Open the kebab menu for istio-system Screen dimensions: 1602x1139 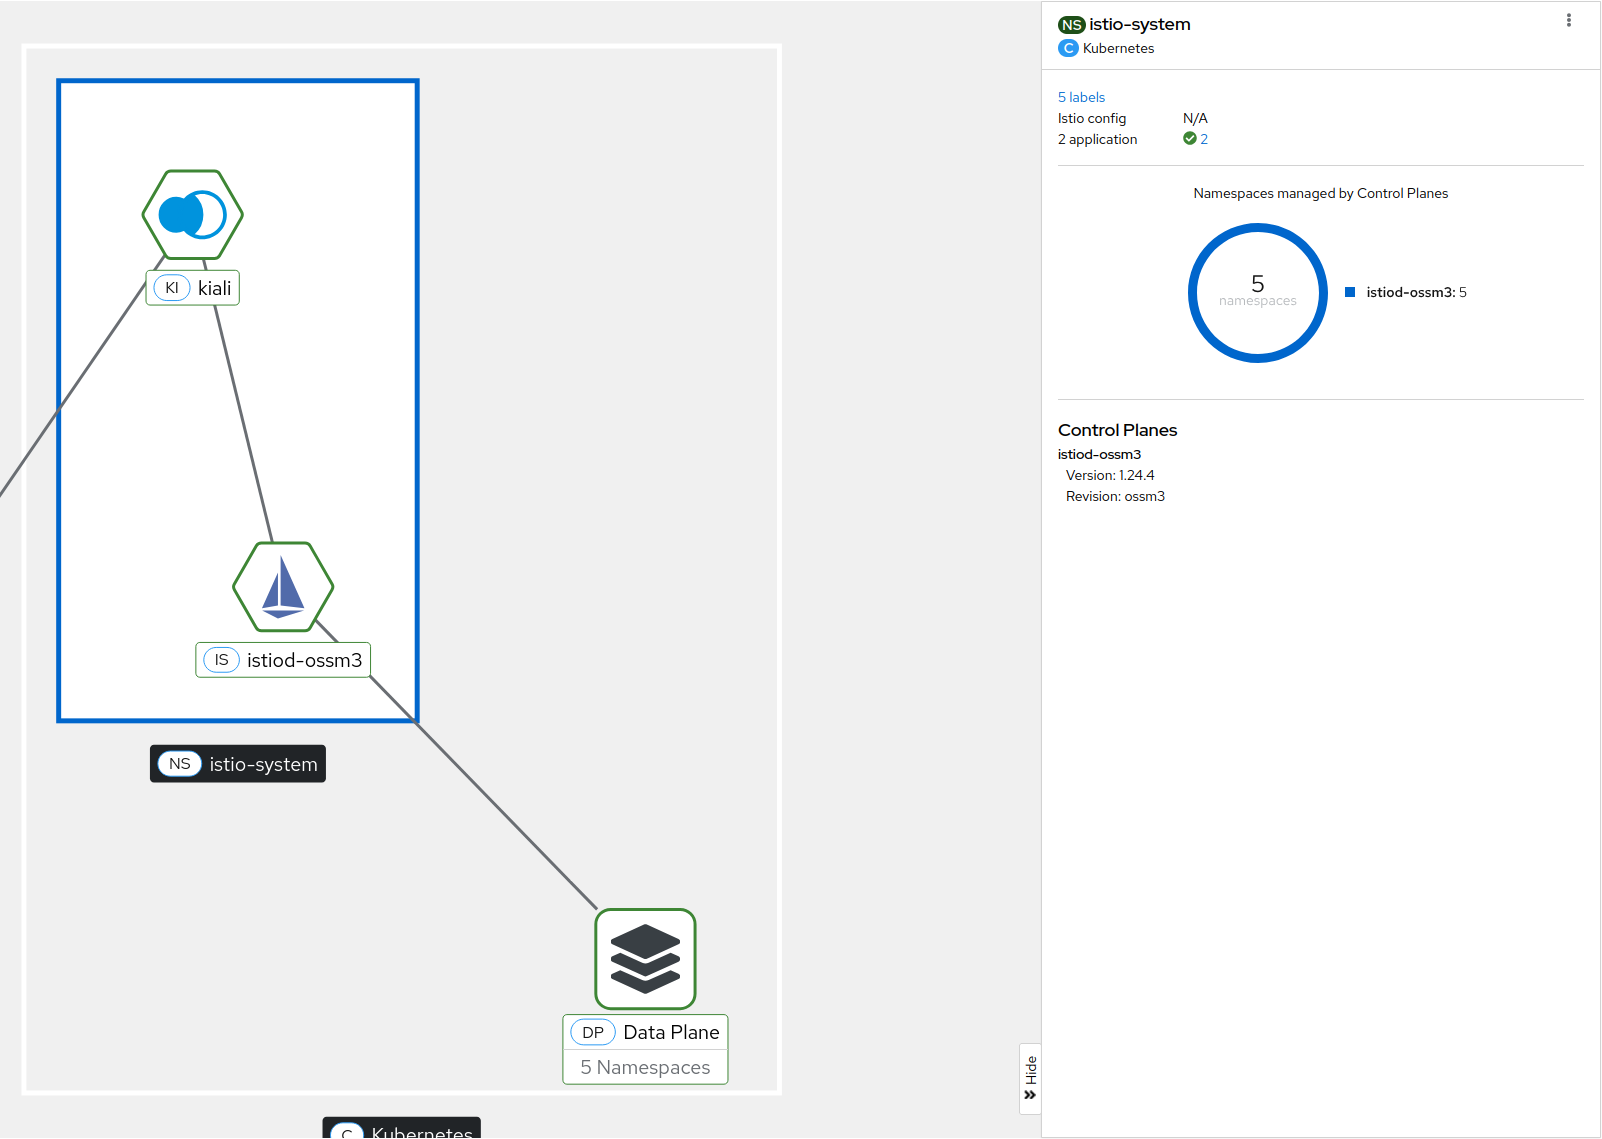pos(1568,21)
